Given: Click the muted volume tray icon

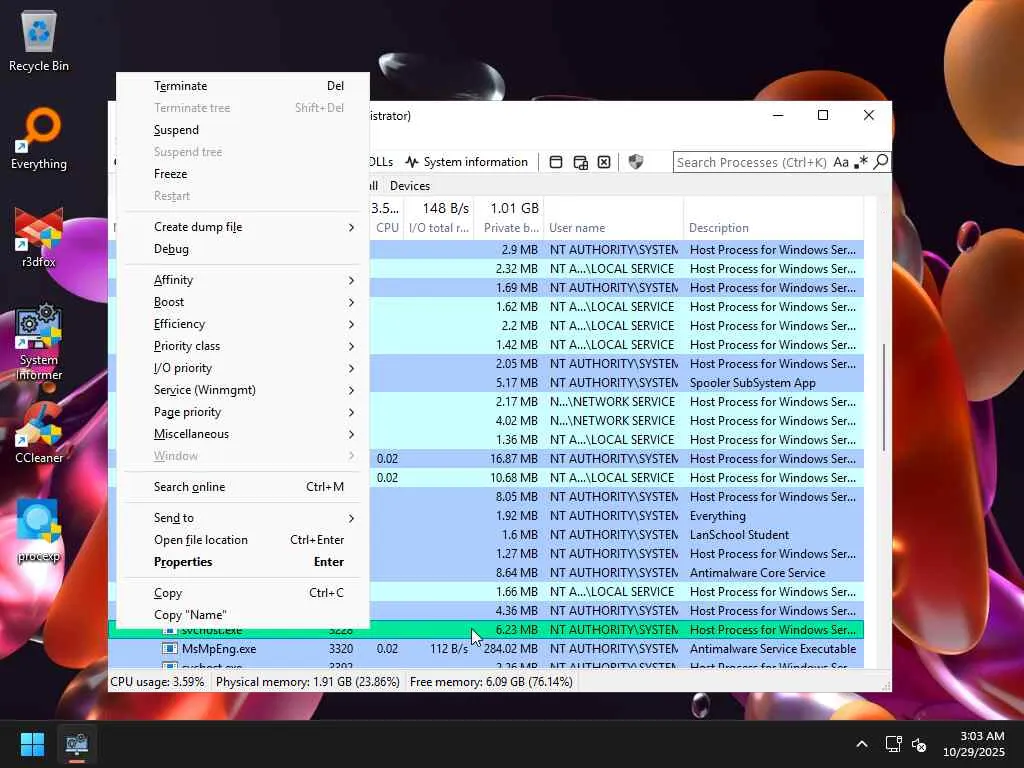Looking at the screenshot, I should pos(919,744).
